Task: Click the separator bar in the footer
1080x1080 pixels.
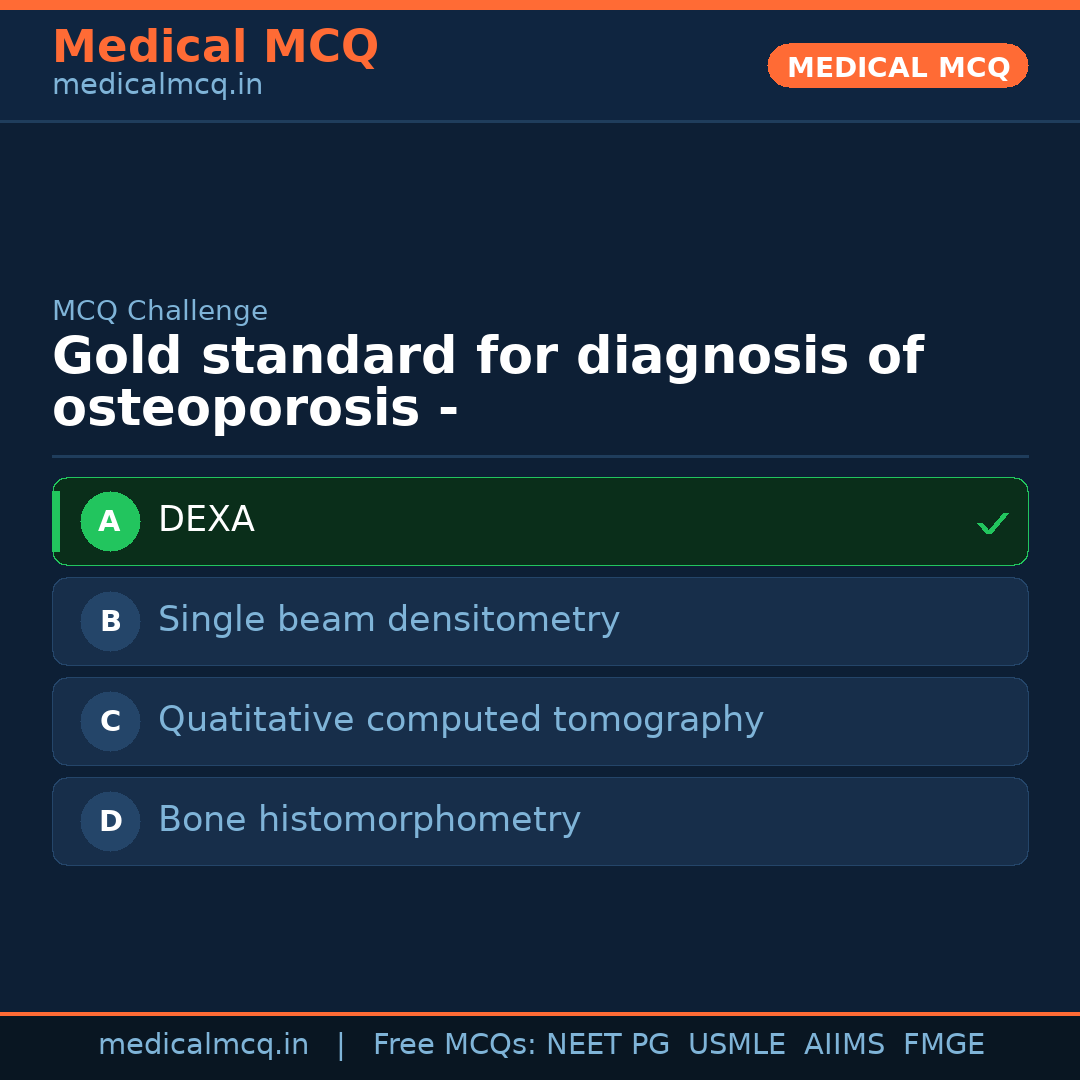Action: pyautogui.click(x=341, y=1043)
